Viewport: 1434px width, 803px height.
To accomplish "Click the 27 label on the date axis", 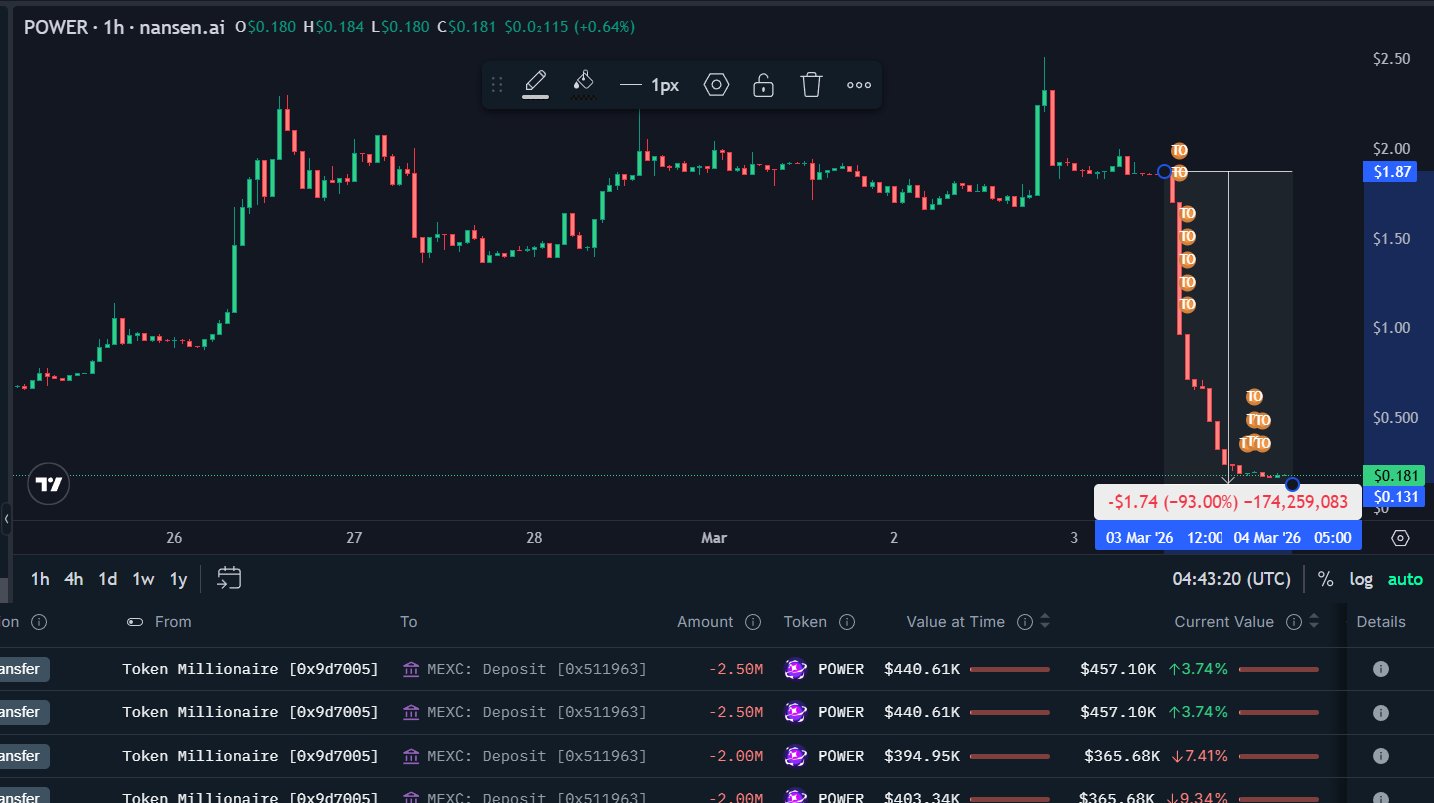I will click(x=354, y=538).
